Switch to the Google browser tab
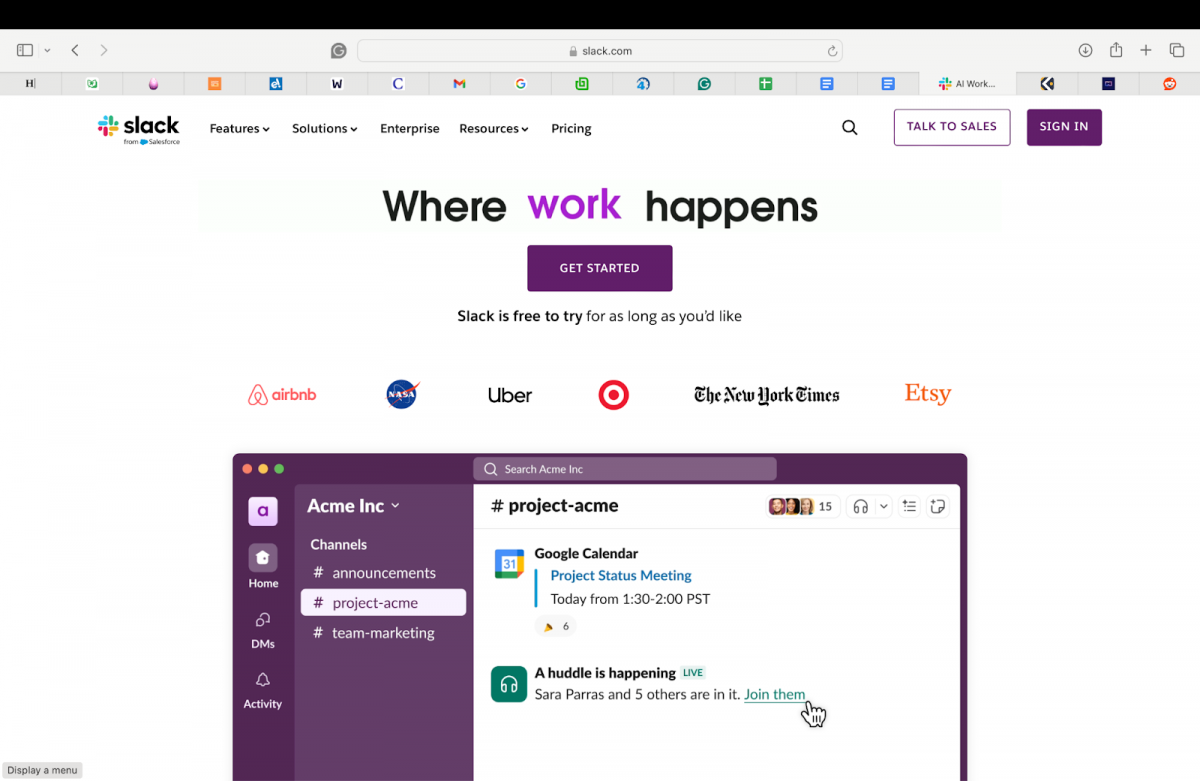The width and height of the screenshot is (1200, 781). [520, 84]
